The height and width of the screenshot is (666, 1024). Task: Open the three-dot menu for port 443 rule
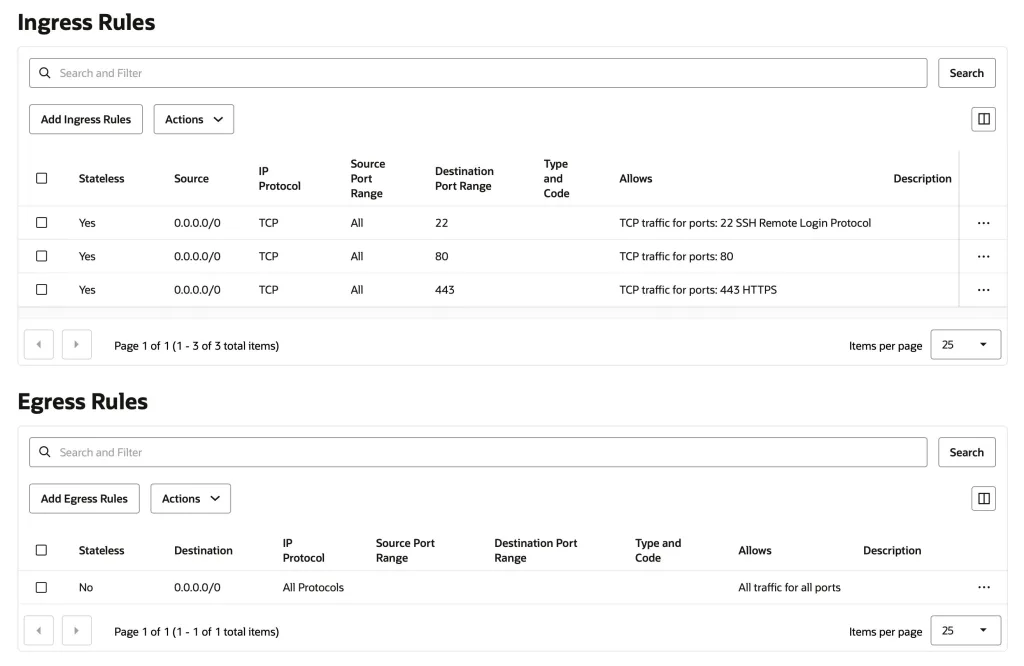(983, 290)
